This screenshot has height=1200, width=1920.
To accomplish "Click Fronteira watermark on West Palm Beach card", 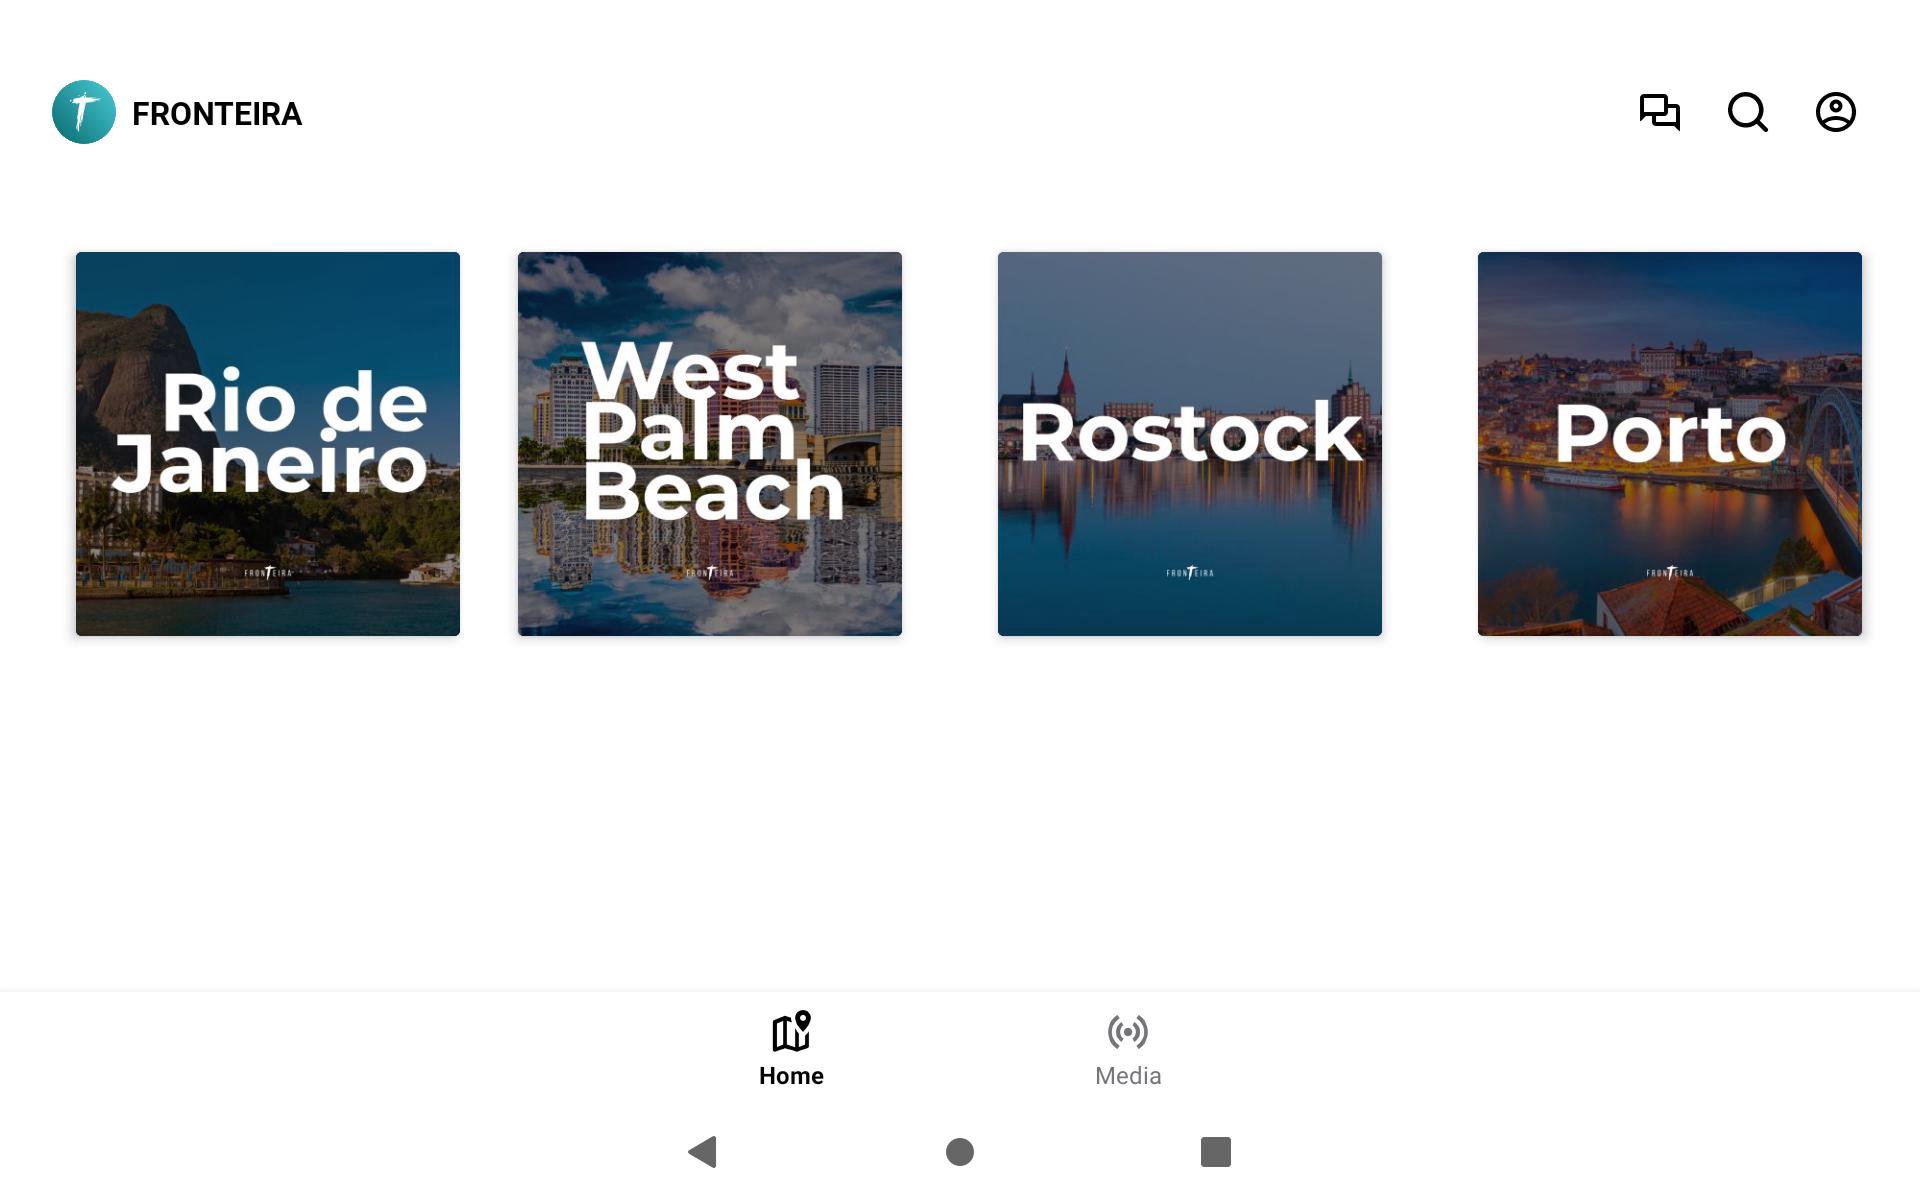I will (710, 573).
